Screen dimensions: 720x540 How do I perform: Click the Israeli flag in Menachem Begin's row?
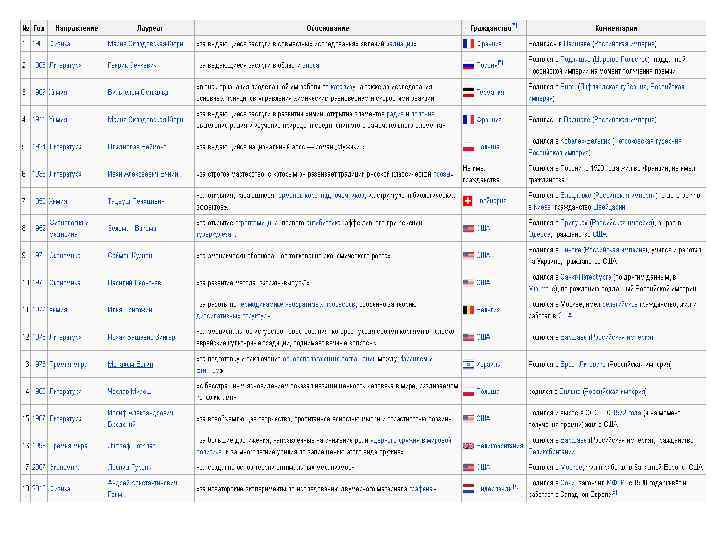(468, 365)
